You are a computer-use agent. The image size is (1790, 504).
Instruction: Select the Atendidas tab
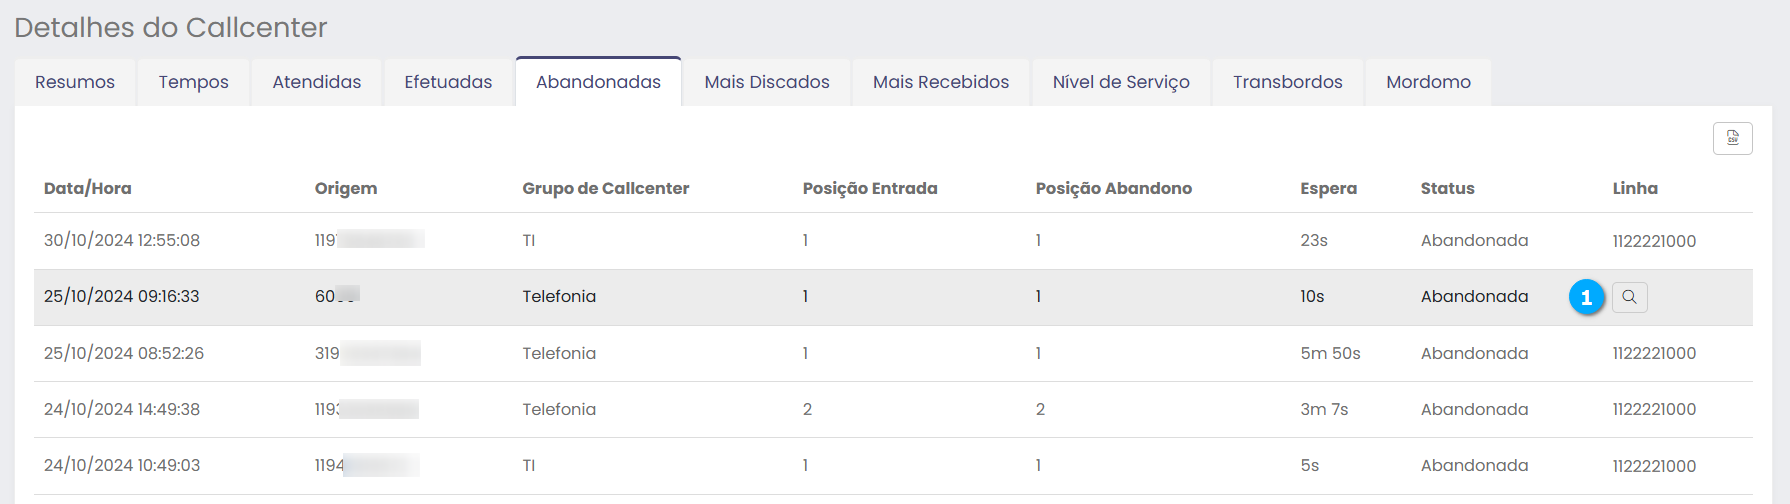click(x=317, y=82)
